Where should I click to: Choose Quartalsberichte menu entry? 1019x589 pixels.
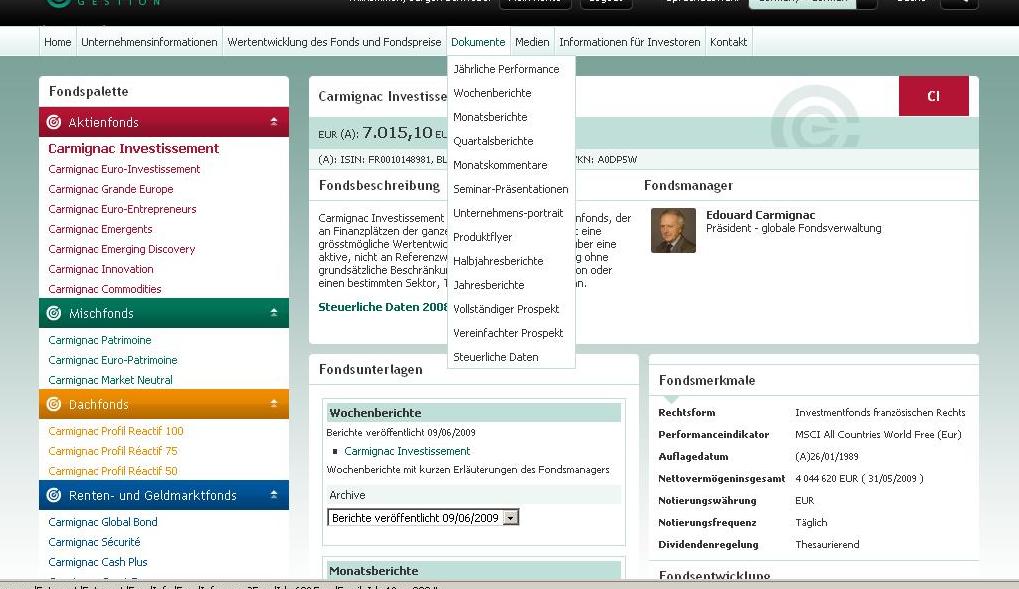coord(493,141)
